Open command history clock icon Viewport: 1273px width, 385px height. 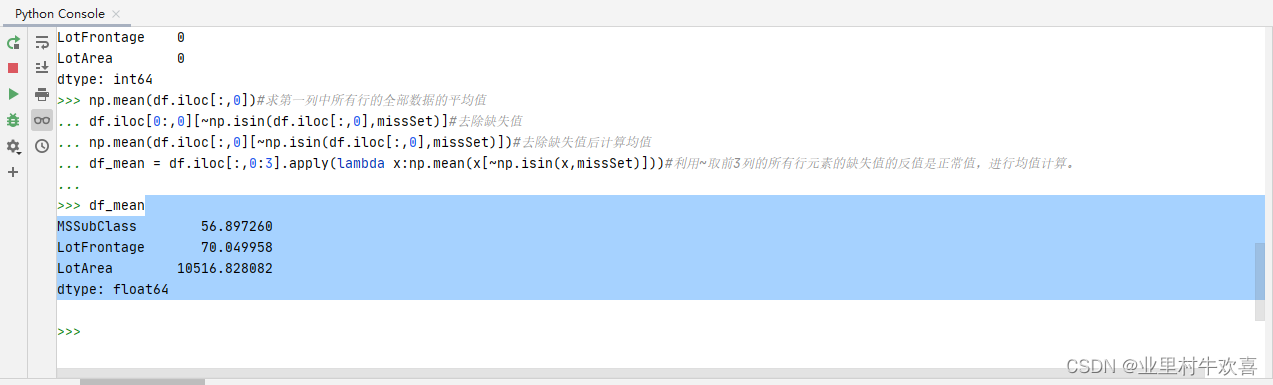[42, 146]
